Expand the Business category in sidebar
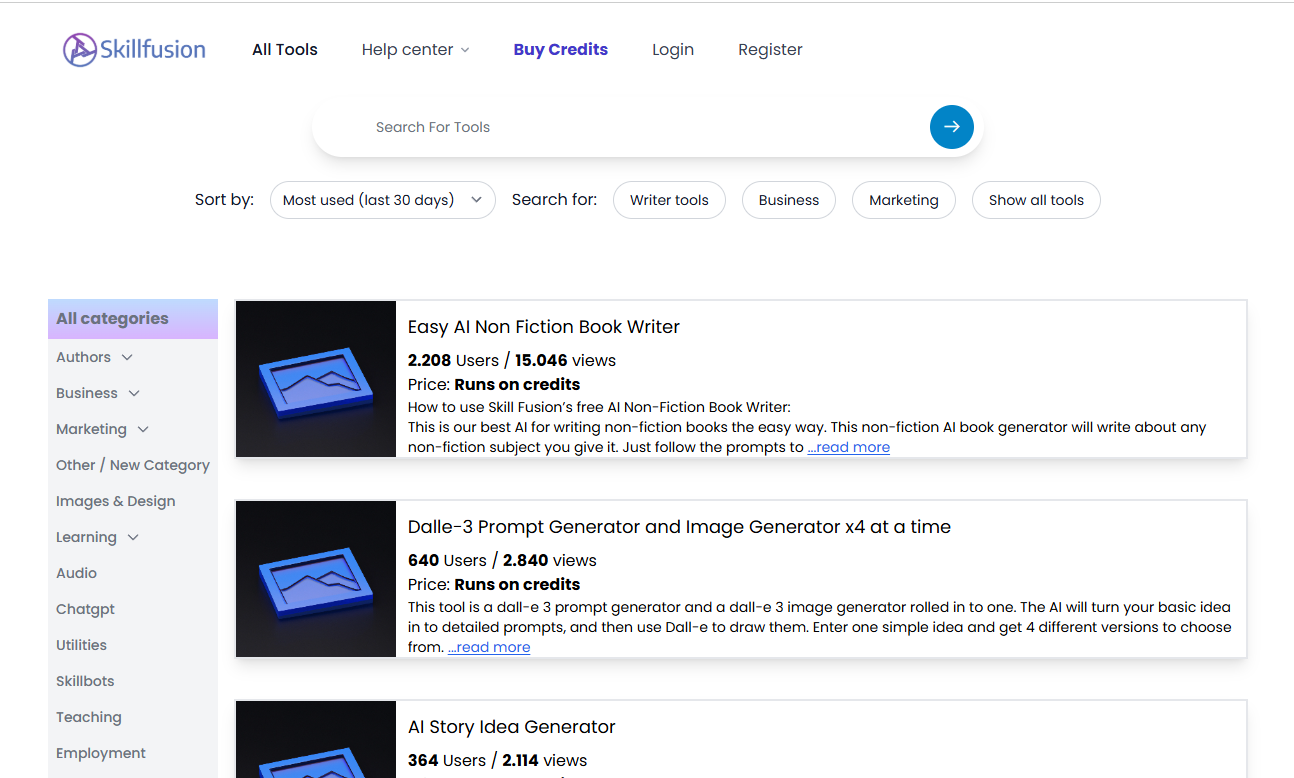 coord(134,394)
